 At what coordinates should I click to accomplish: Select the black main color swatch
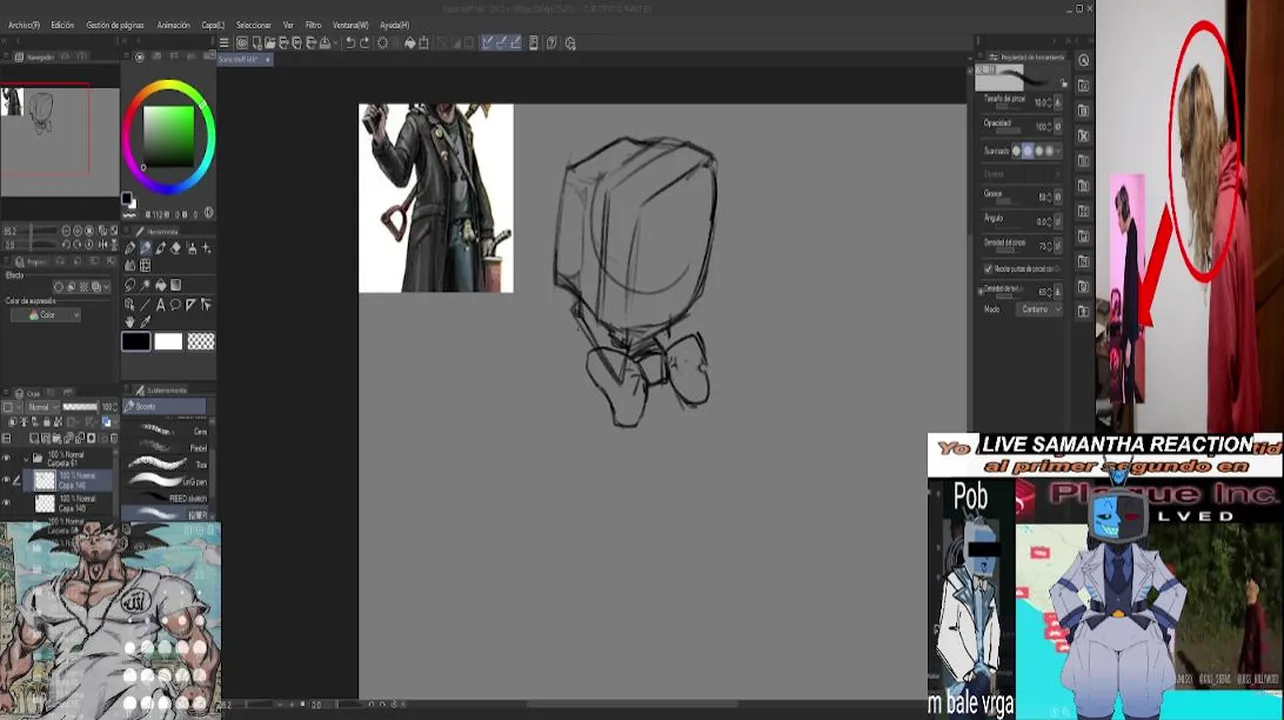coord(136,342)
